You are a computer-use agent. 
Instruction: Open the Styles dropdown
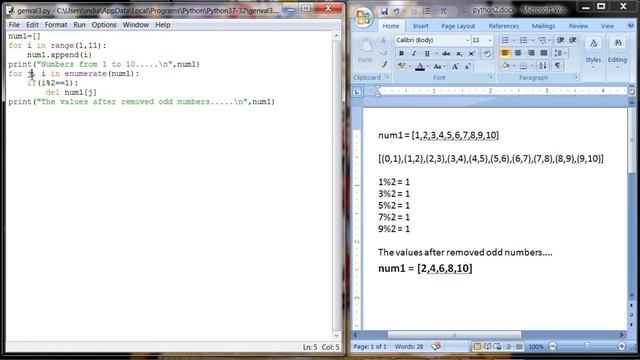(593, 52)
